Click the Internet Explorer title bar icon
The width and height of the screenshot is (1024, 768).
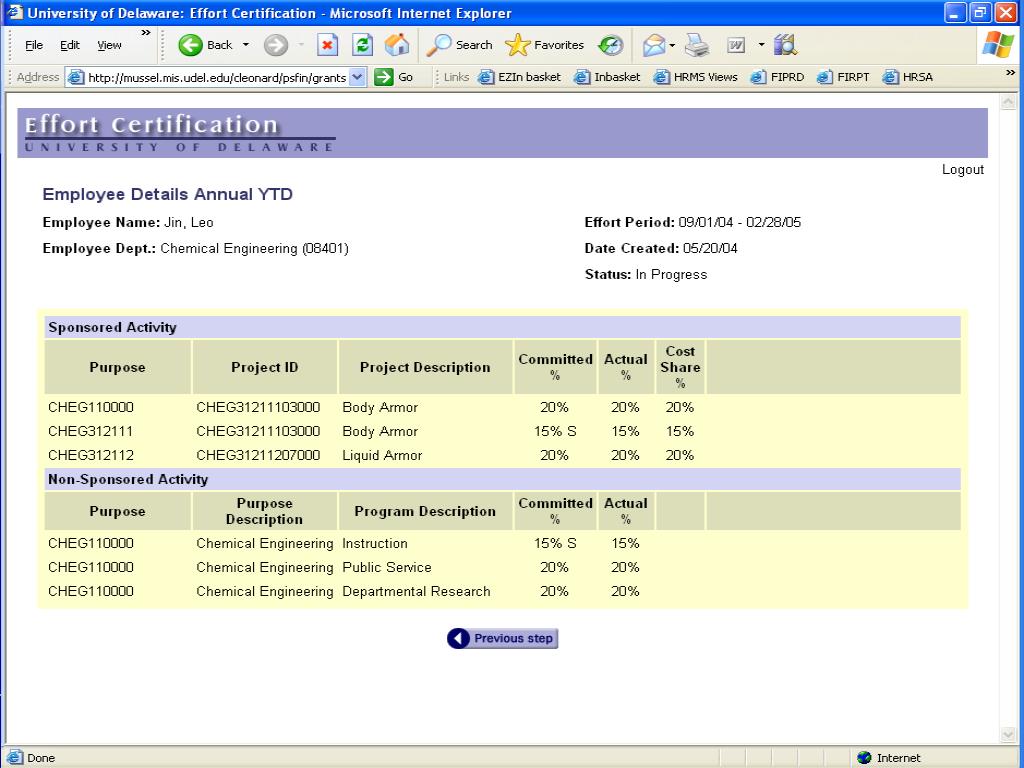tap(14, 12)
